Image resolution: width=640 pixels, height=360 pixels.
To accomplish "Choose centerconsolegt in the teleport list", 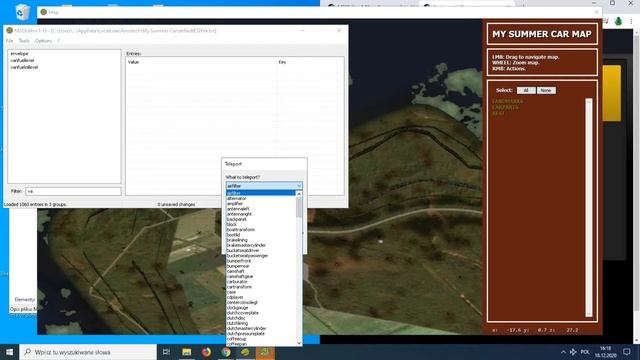I will tap(261, 302).
